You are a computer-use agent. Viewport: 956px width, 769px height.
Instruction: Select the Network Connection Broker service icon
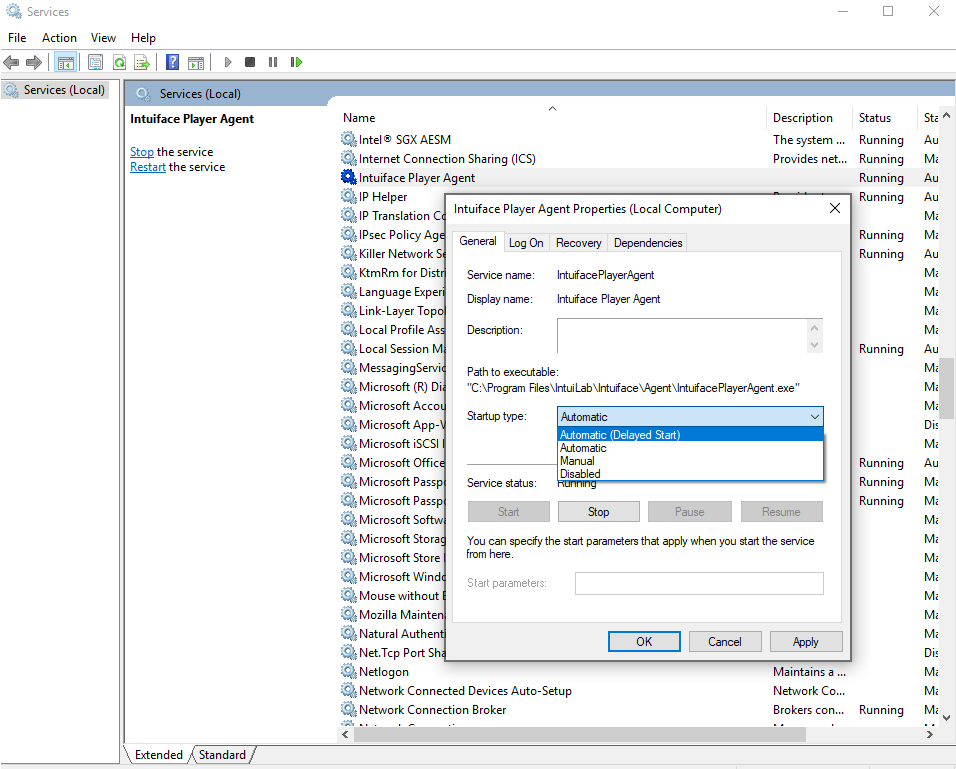coord(349,709)
